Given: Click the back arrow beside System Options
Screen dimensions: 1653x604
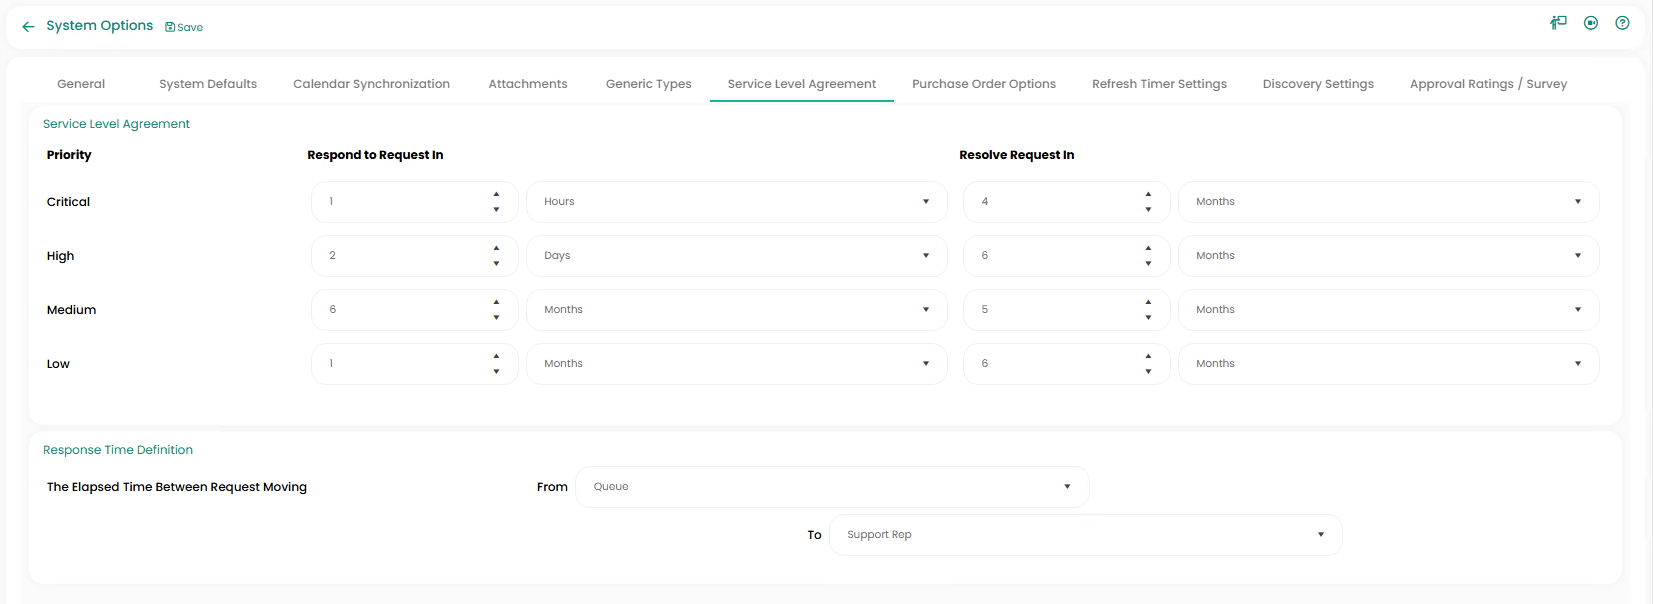Looking at the screenshot, I should [28, 27].
